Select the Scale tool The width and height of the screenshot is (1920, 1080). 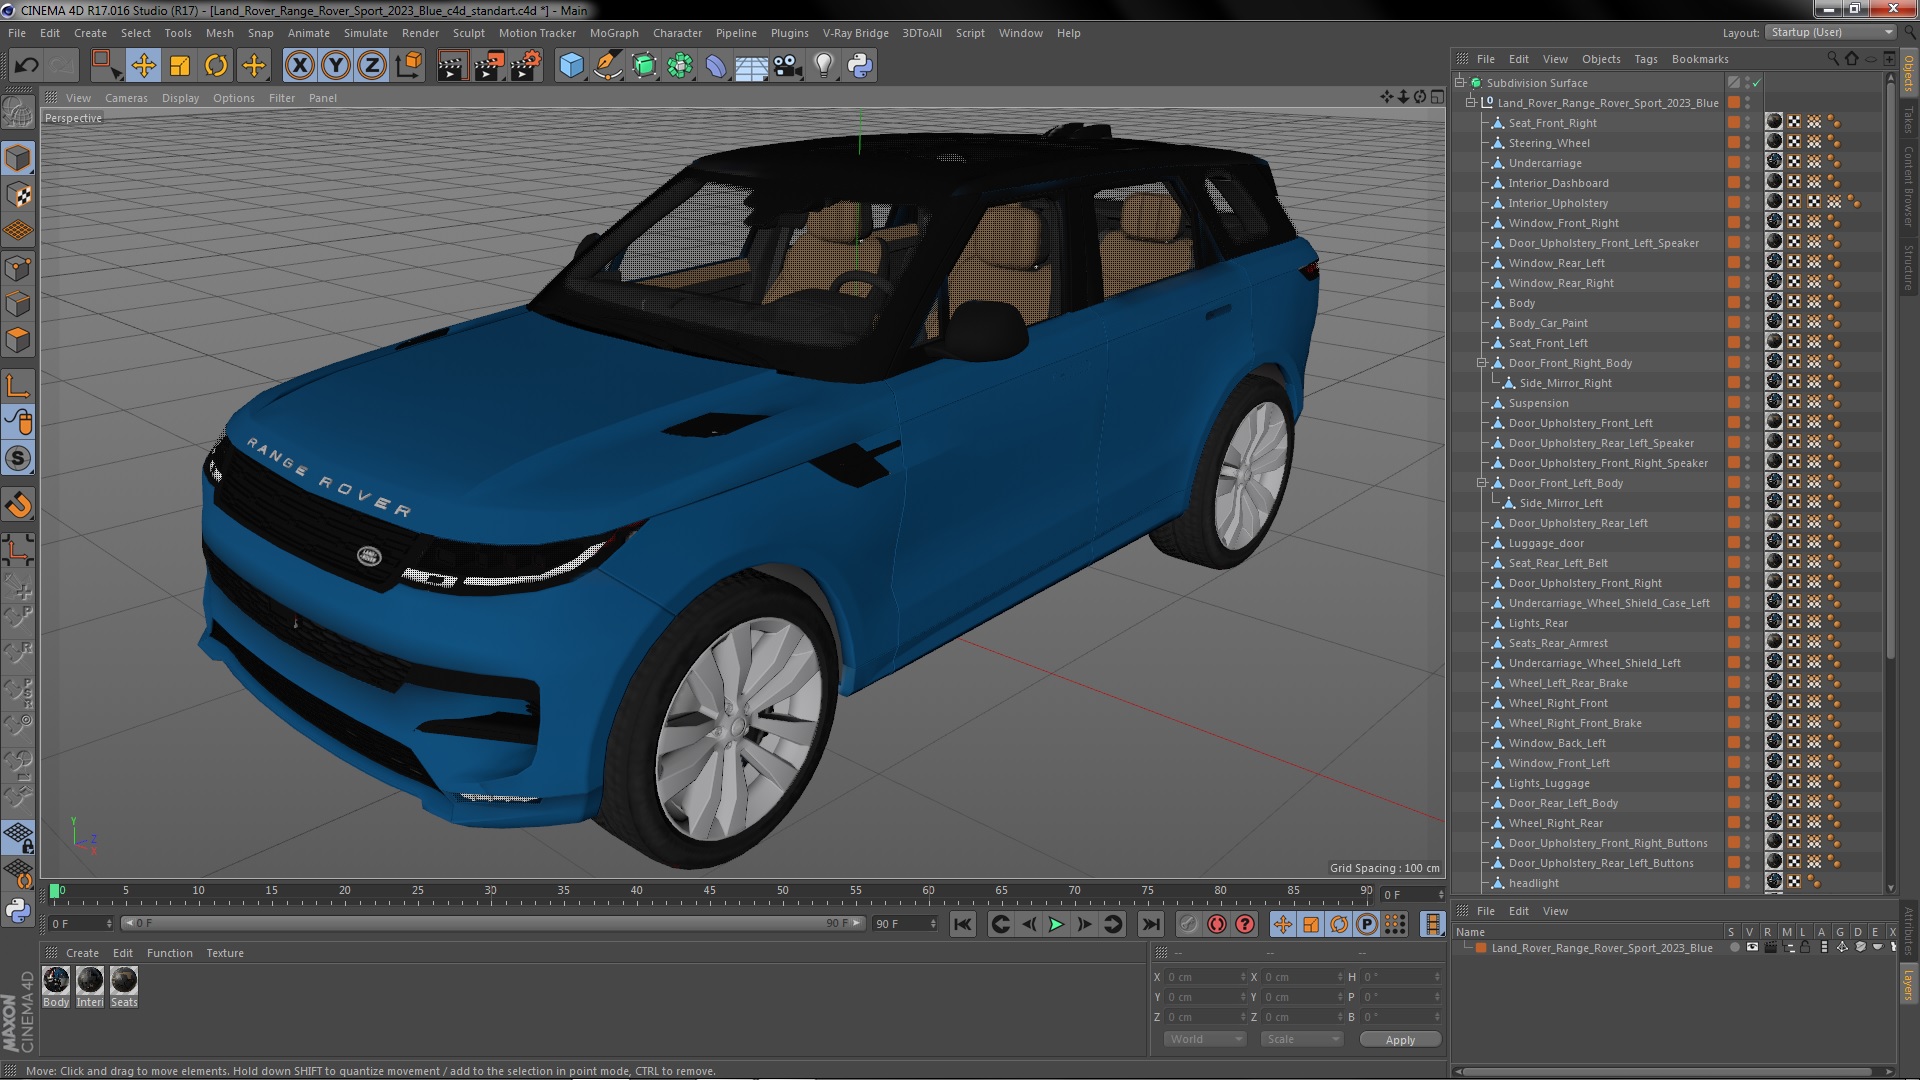(180, 66)
